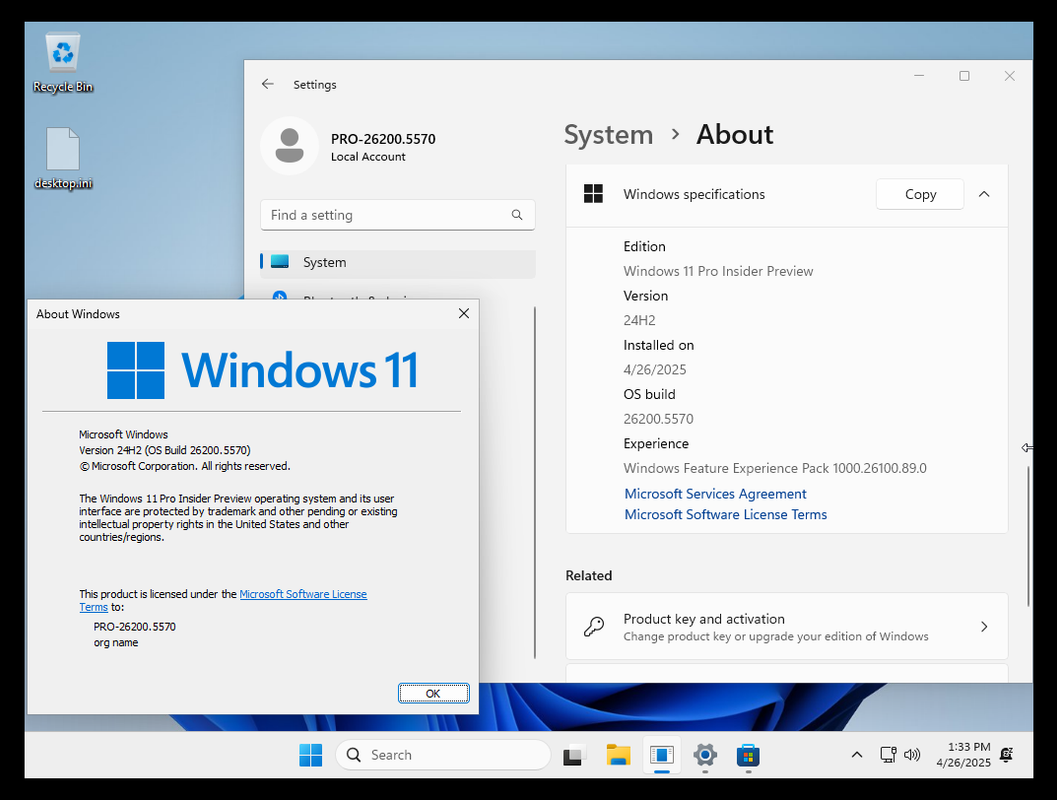Open Microsoft Software License Terms in Settings
The image size is (1057, 800).
725,515
